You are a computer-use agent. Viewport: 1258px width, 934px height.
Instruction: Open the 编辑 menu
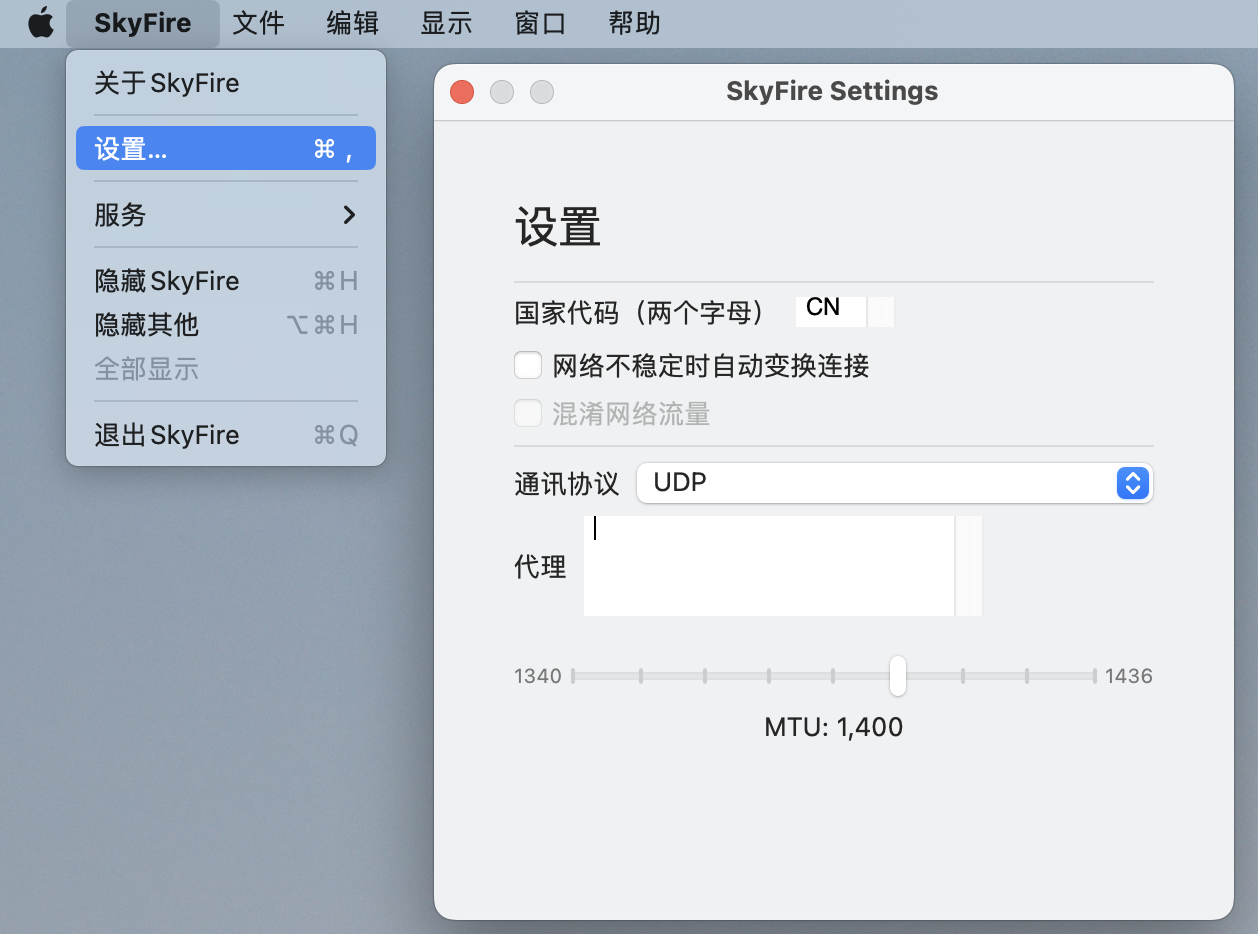[x=353, y=23]
